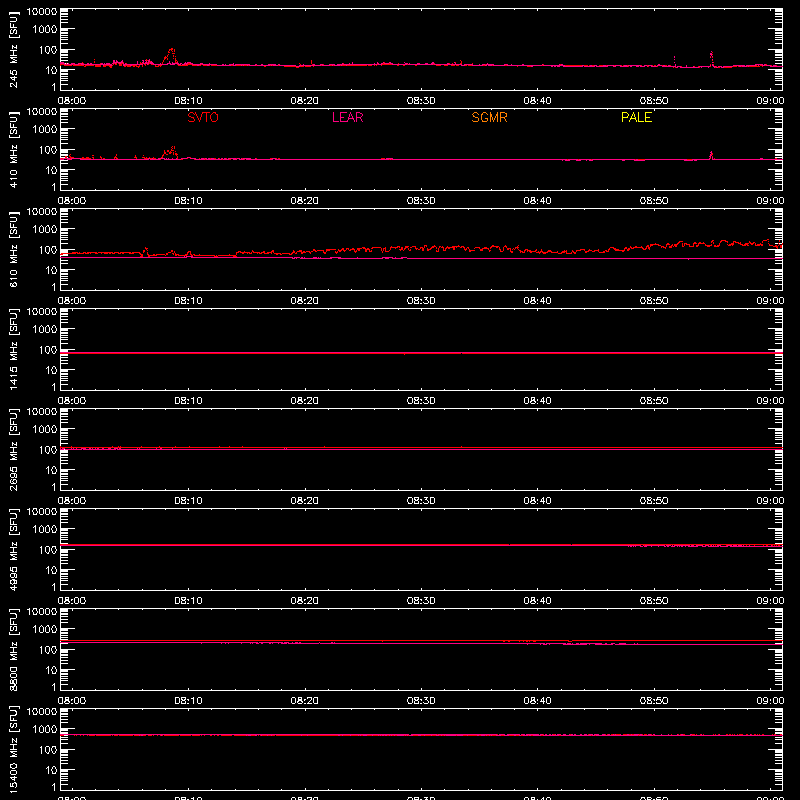This screenshot has width=800, height=800.
Task: Click the PALE station legend label
Action: [x=636, y=117]
